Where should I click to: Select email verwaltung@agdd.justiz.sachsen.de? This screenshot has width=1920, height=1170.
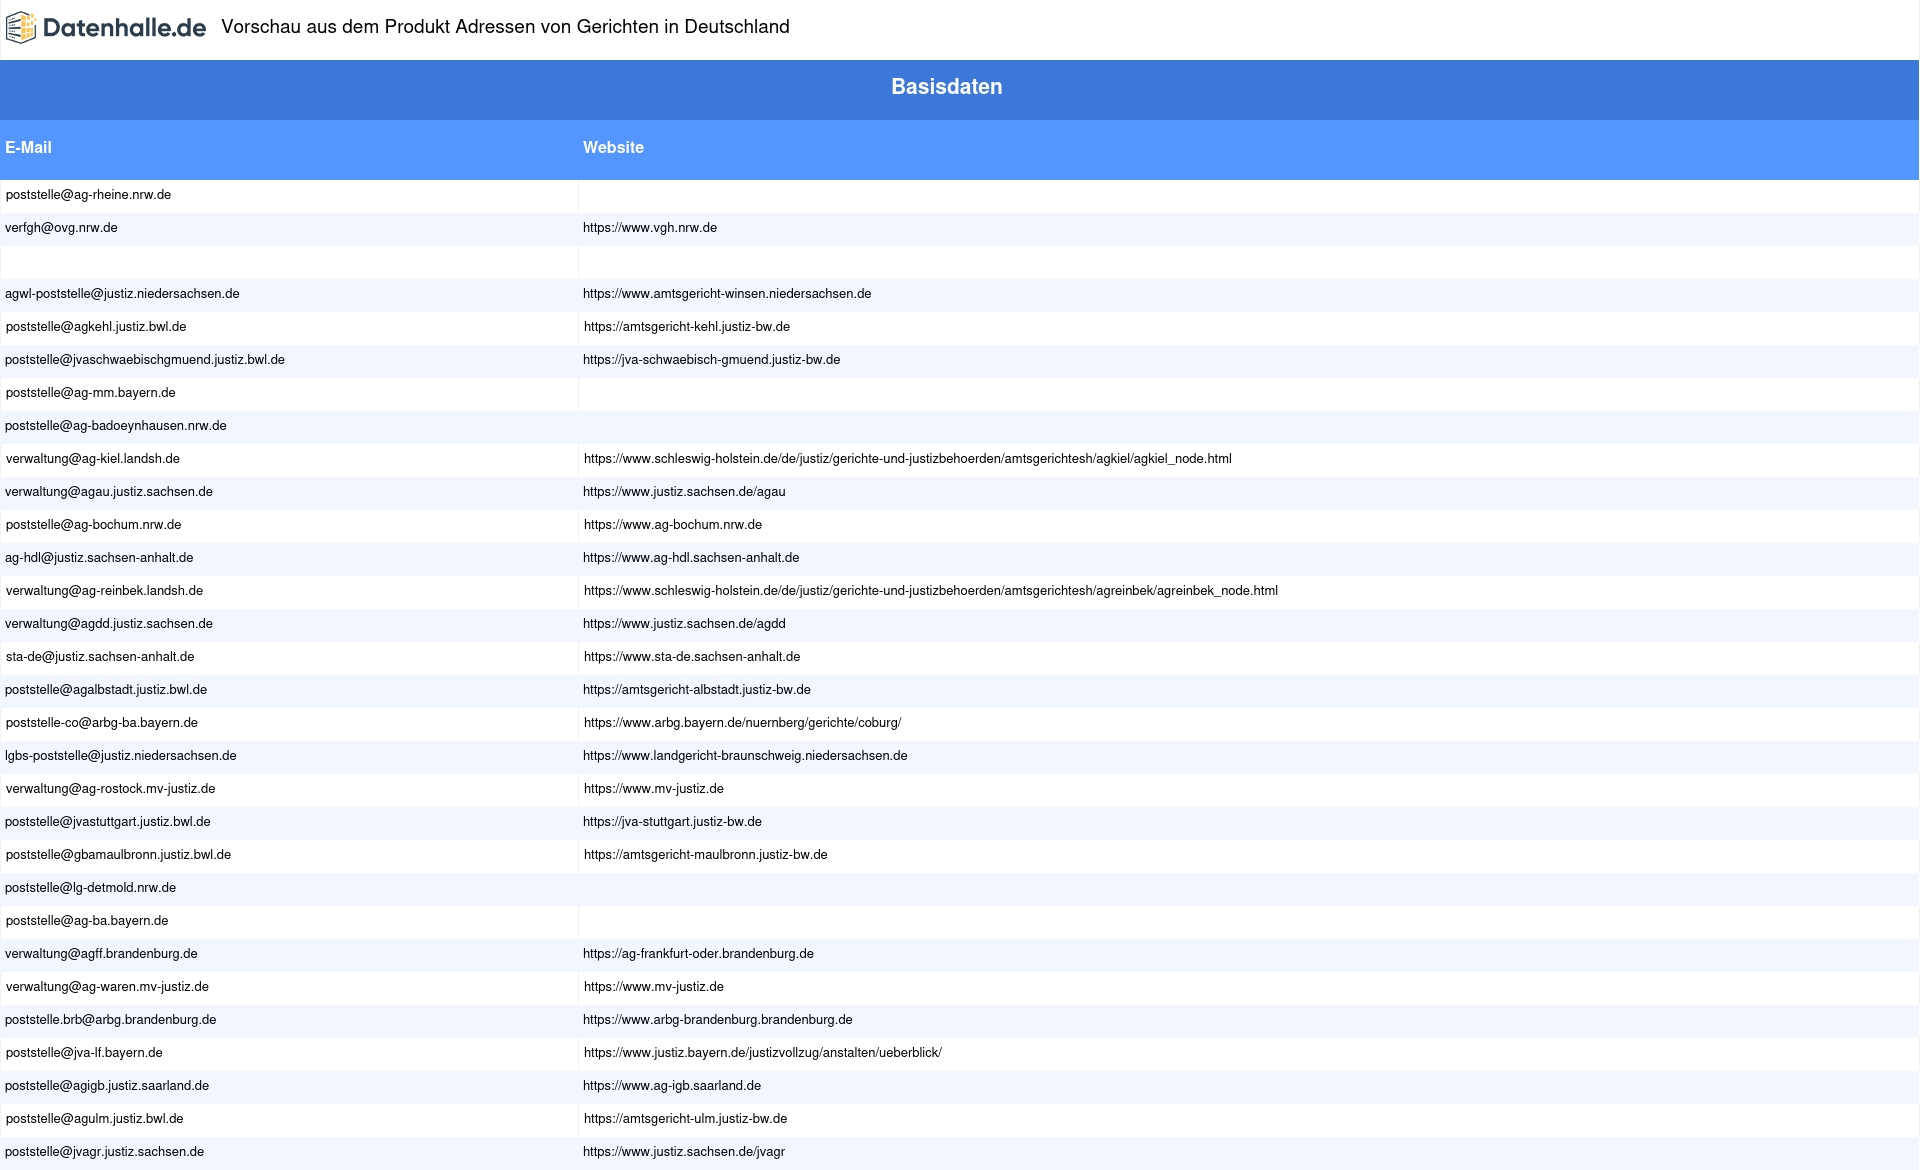click(x=109, y=624)
